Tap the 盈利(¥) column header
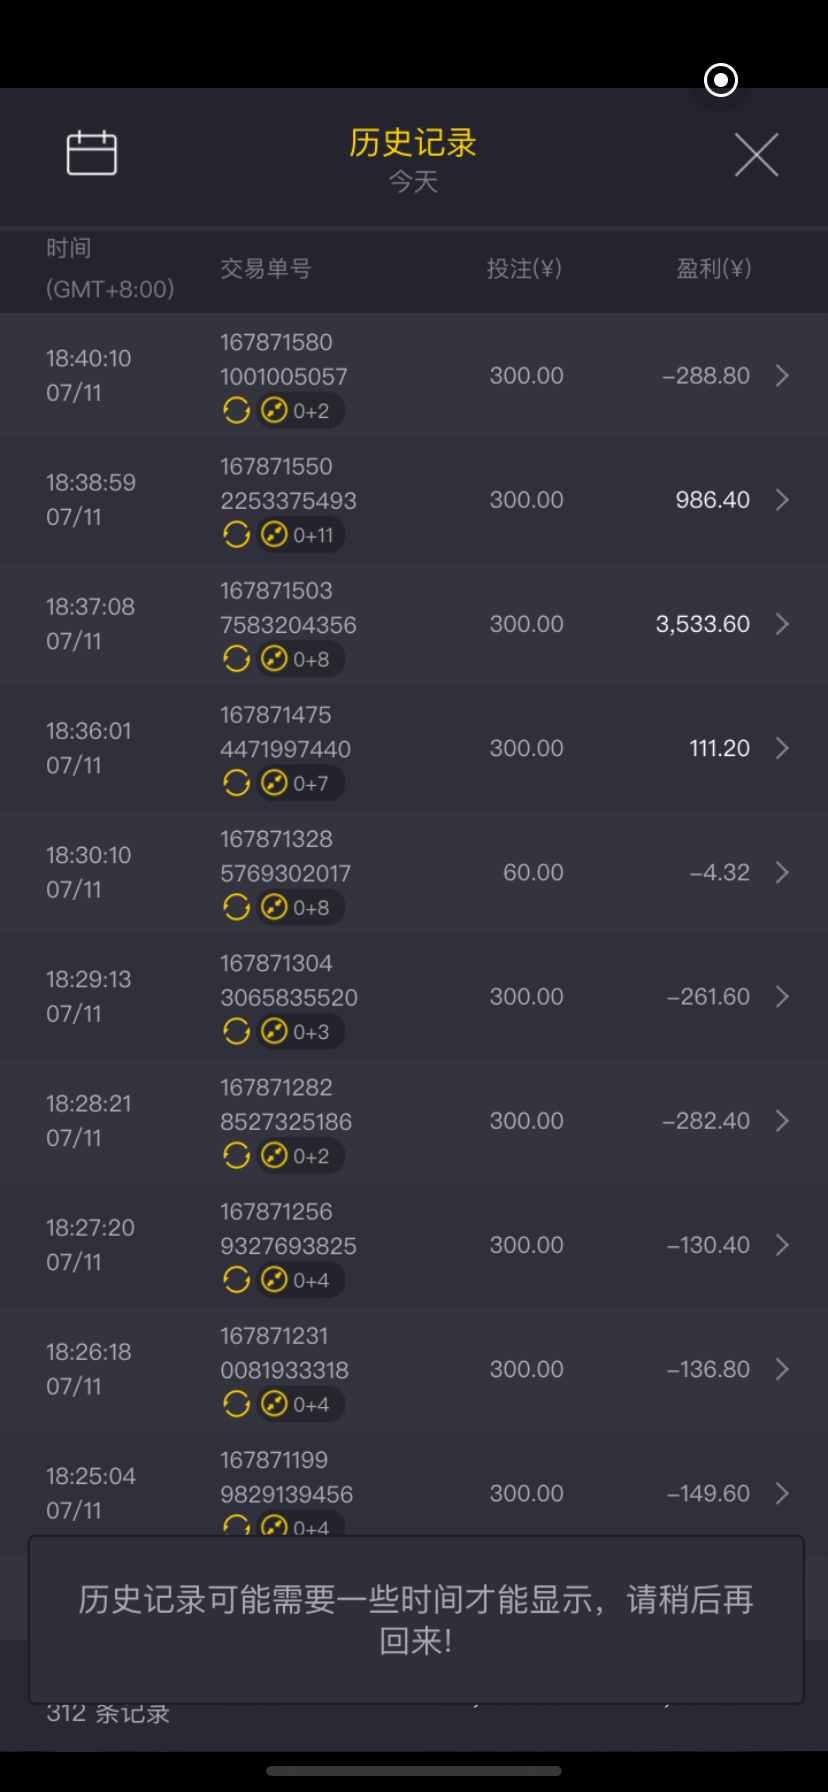This screenshot has width=828, height=1792. click(x=713, y=269)
